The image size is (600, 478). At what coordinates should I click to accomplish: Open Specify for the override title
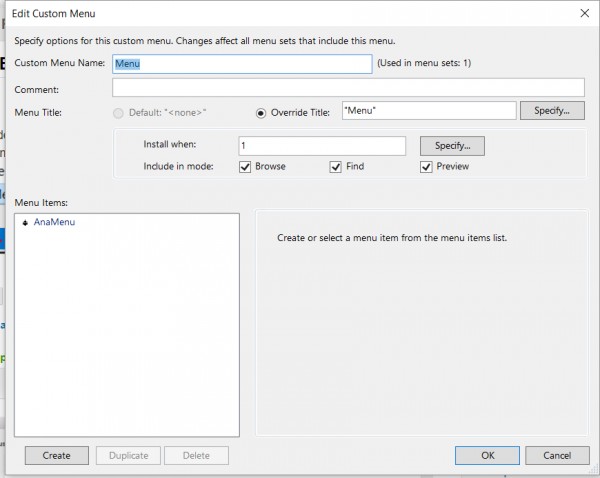click(552, 111)
